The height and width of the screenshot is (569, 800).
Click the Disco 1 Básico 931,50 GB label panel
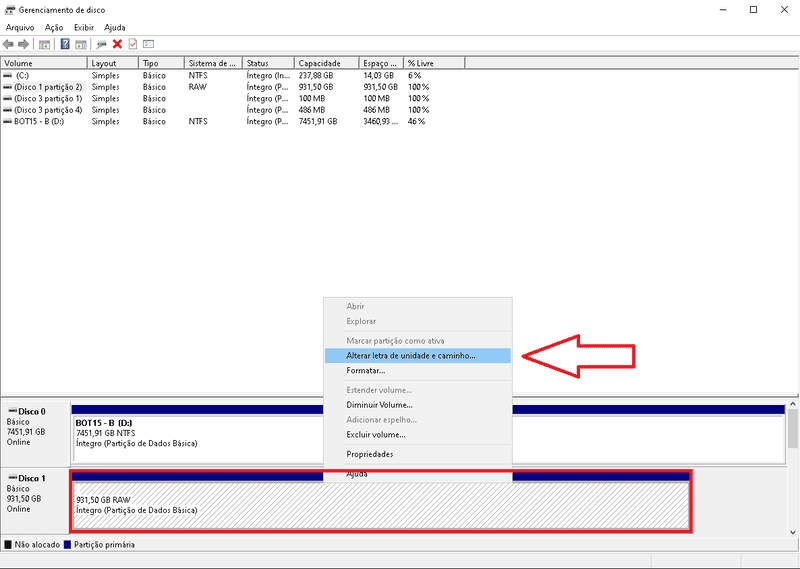[35, 500]
